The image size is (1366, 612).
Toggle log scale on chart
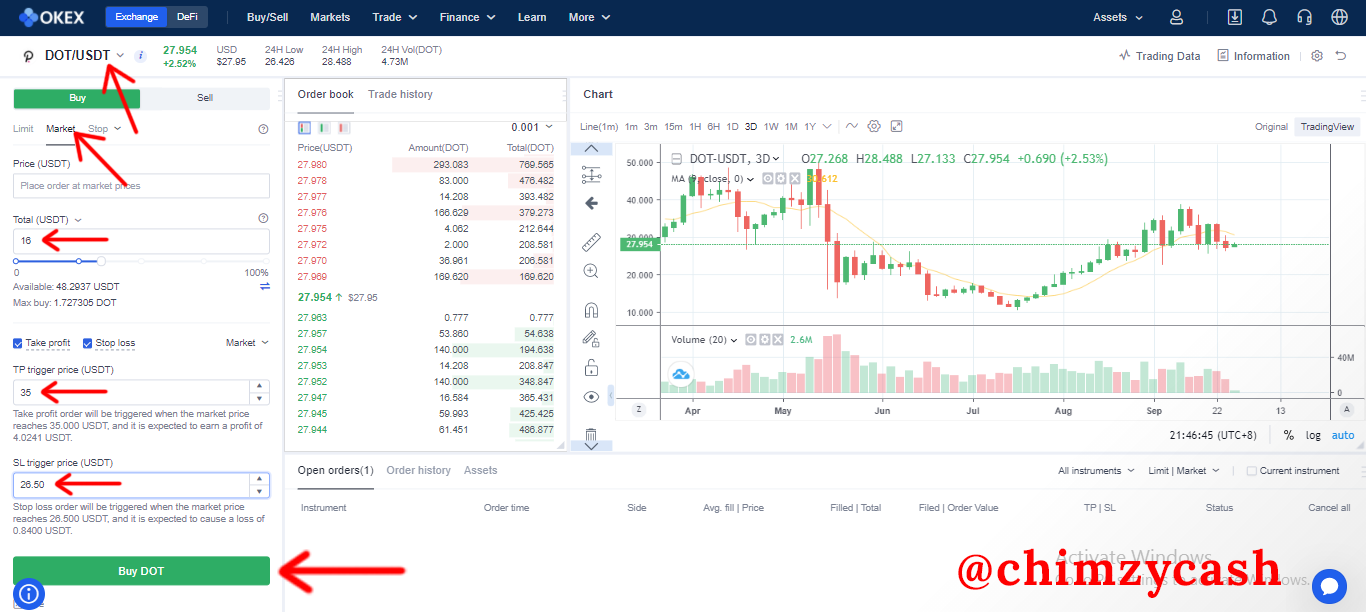[x=1313, y=435]
